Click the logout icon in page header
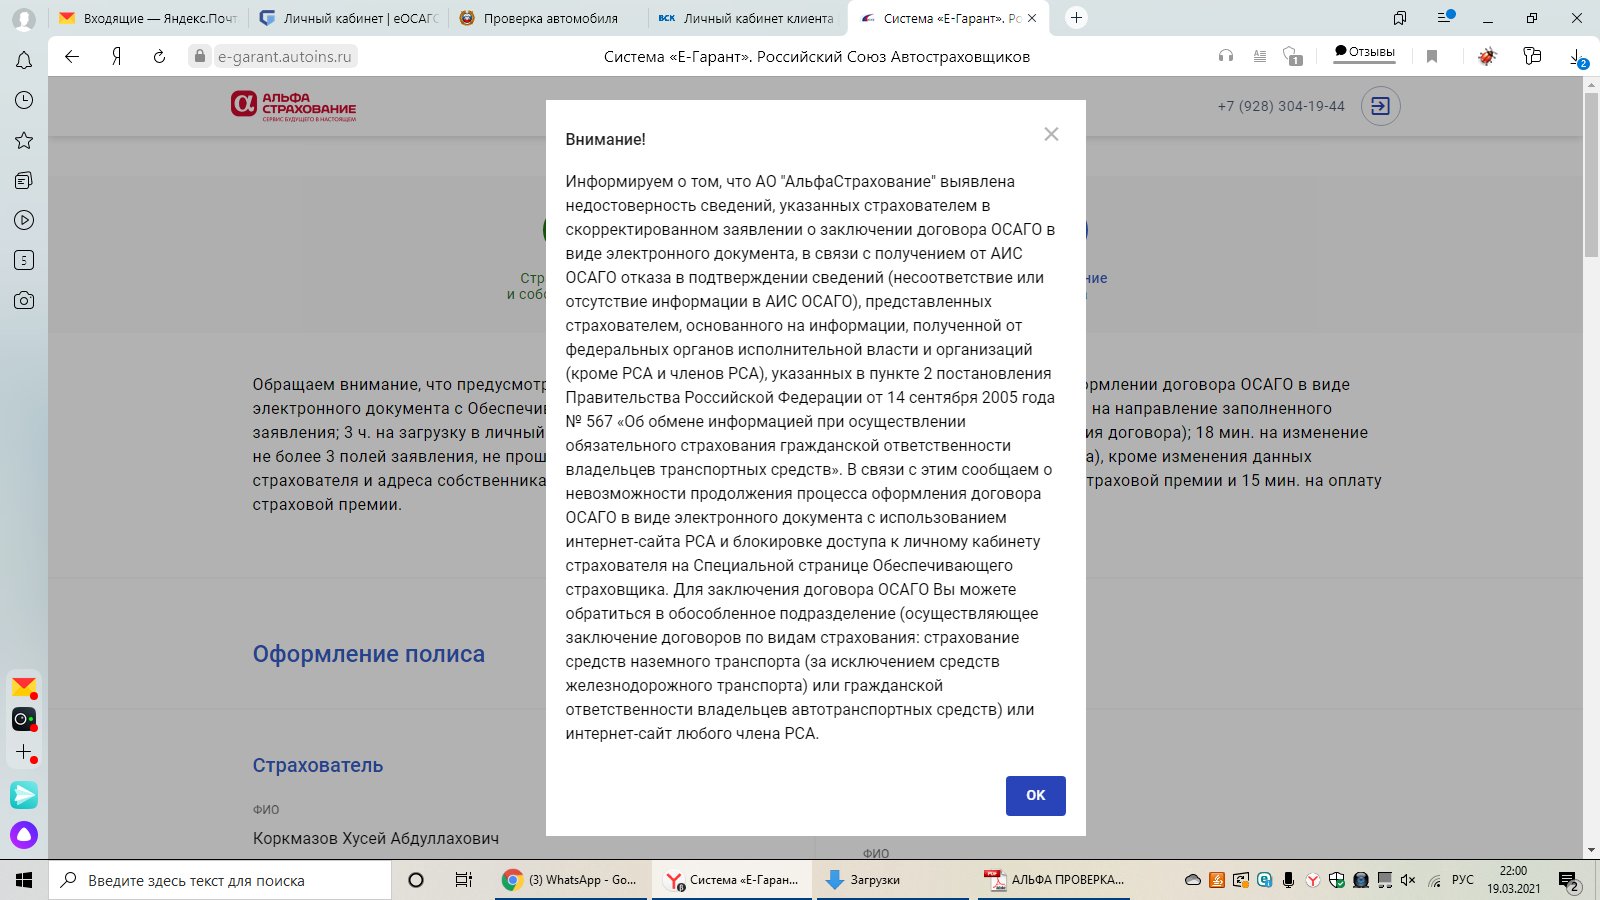 pyautogui.click(x=1380, y=106)
